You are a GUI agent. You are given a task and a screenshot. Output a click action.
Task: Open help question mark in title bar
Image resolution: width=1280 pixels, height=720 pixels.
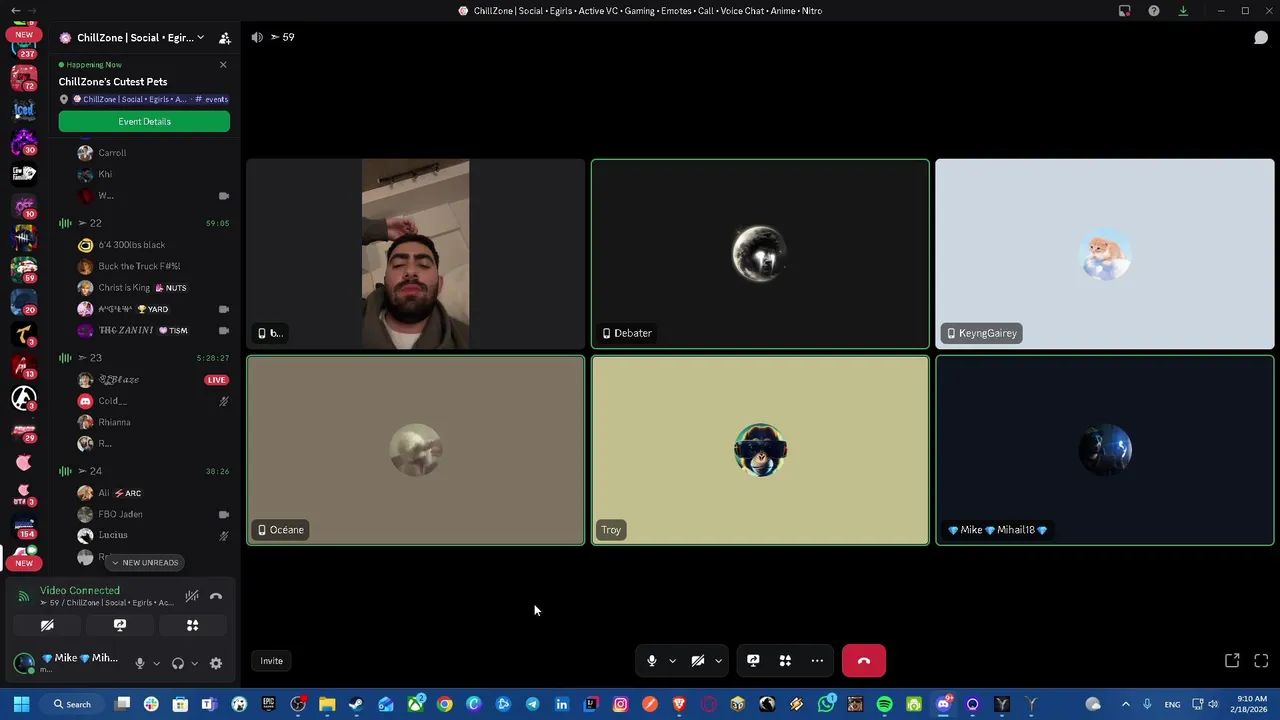coord(1154,11)
